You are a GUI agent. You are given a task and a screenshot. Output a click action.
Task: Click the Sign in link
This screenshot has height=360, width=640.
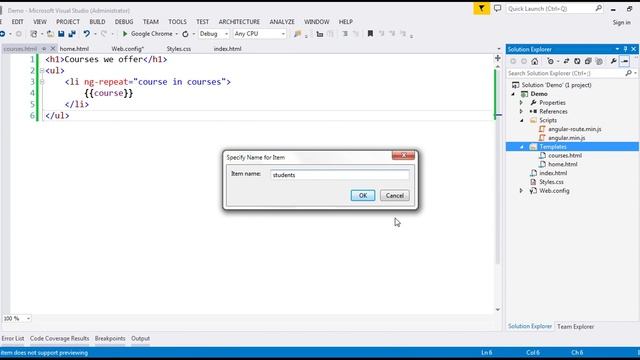(x=622, y=22)
